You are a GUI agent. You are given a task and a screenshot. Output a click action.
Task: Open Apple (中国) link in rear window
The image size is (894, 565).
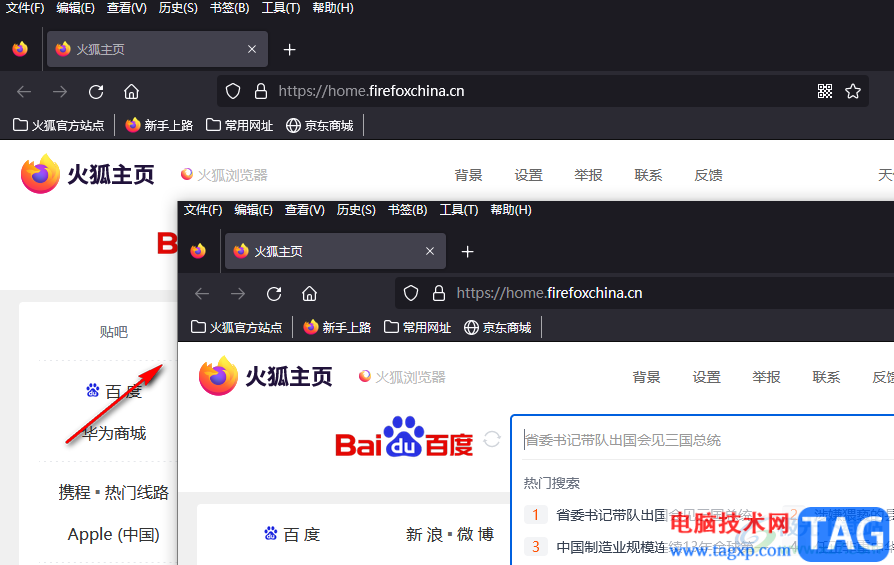coord(113,534)
